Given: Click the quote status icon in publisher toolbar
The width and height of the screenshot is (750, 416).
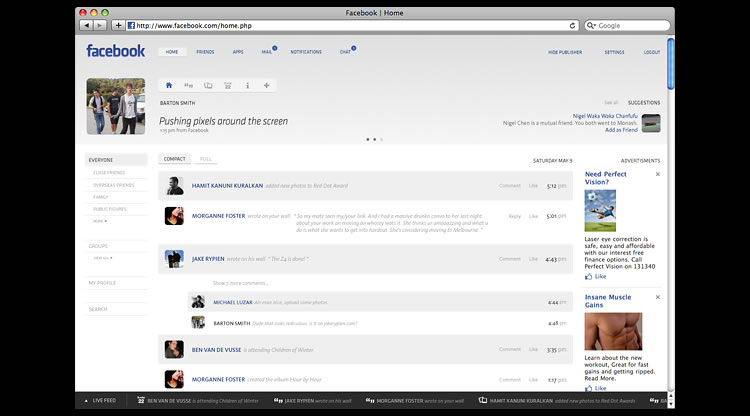Looking at the screenshot, I should (x=188, y=85).
